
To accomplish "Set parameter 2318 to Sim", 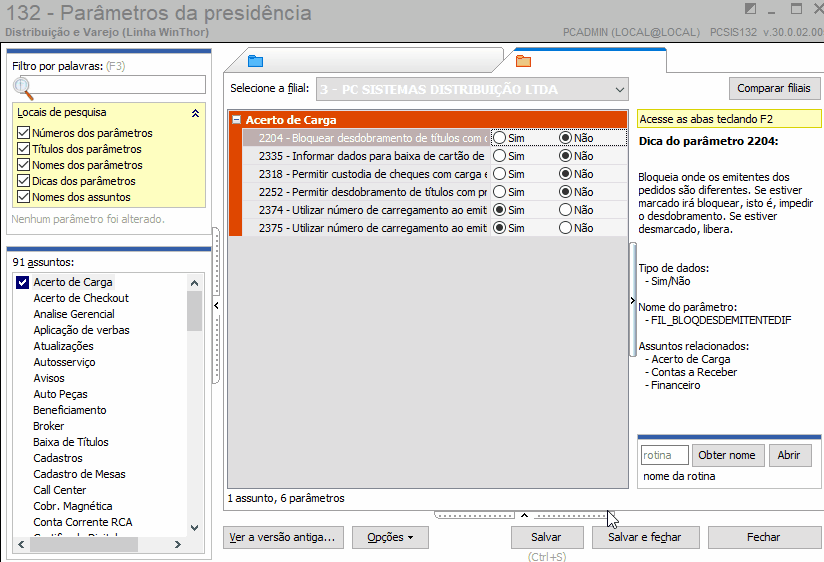I will [x=499, y=173].
